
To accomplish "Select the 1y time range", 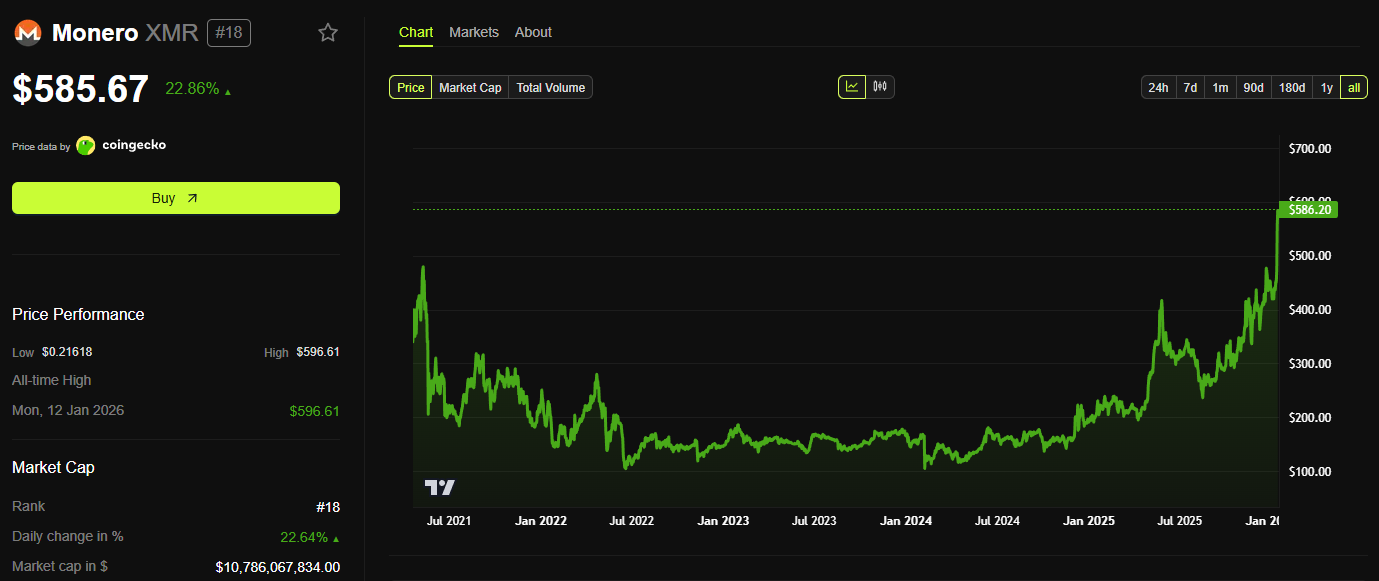I will point(1326,87).
